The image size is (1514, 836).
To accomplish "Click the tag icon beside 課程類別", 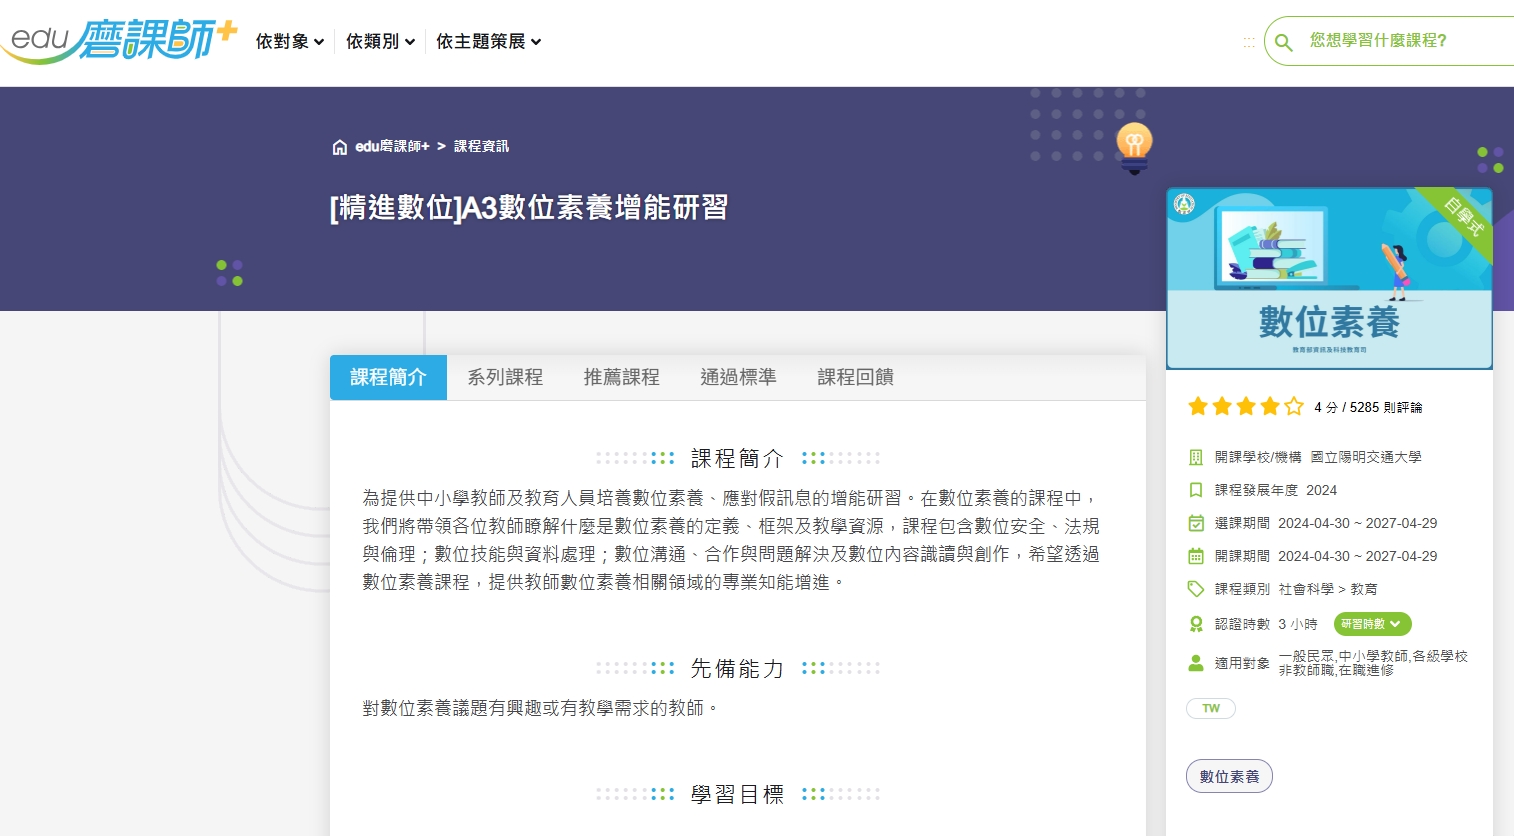I will (1195, 589).
